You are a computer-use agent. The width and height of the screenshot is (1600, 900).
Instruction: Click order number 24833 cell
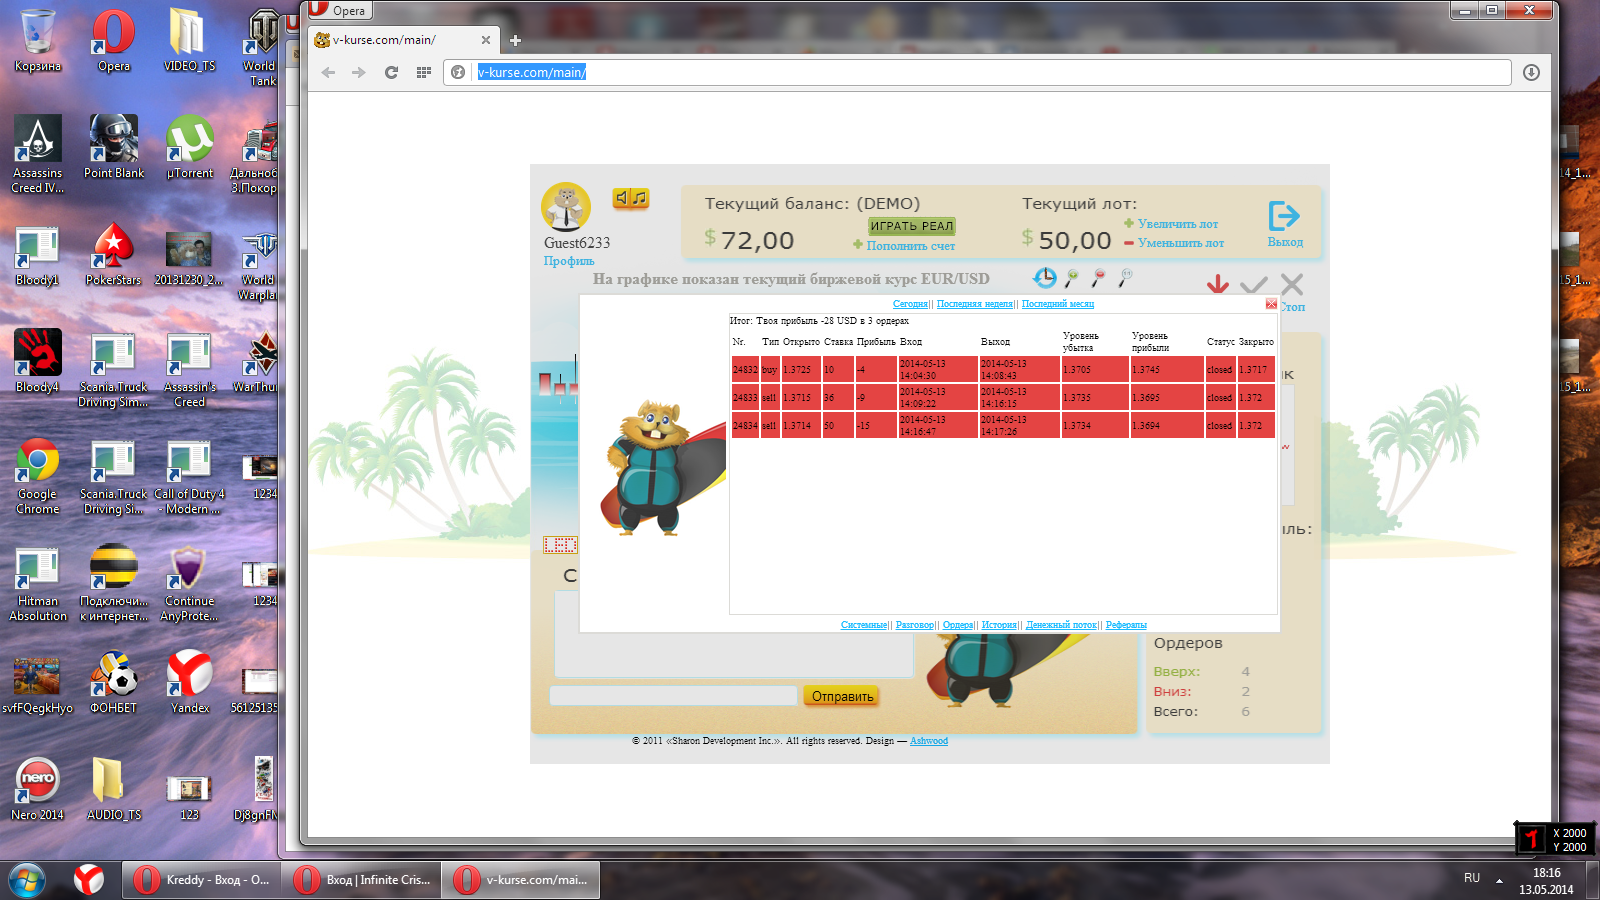tap(745, 397)
